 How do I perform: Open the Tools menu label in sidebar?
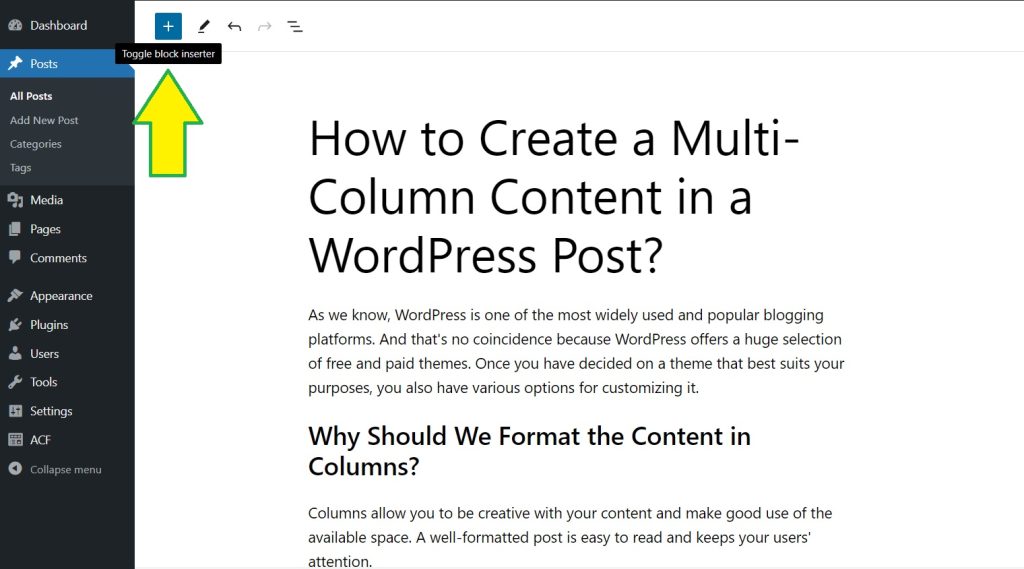coord(44,382)
